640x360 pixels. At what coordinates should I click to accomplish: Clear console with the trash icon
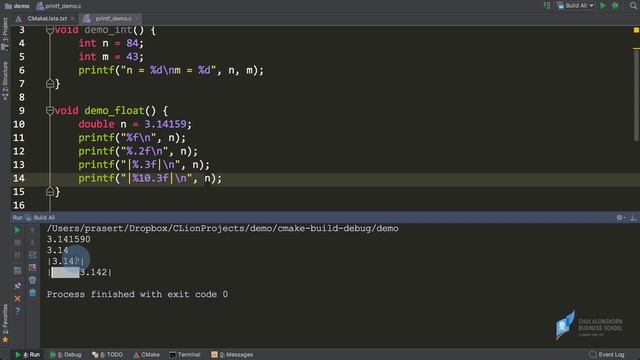click(x=33, y=293)
